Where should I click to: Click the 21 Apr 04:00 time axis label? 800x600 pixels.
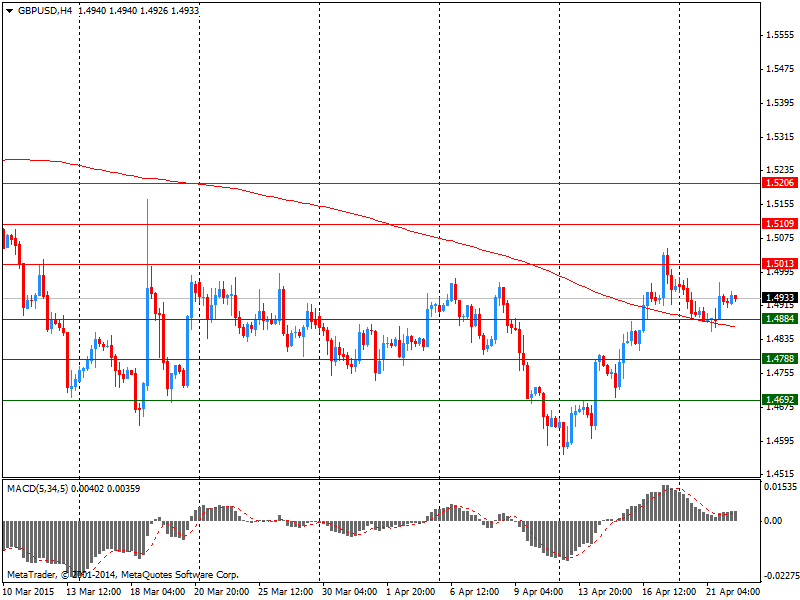733,592
